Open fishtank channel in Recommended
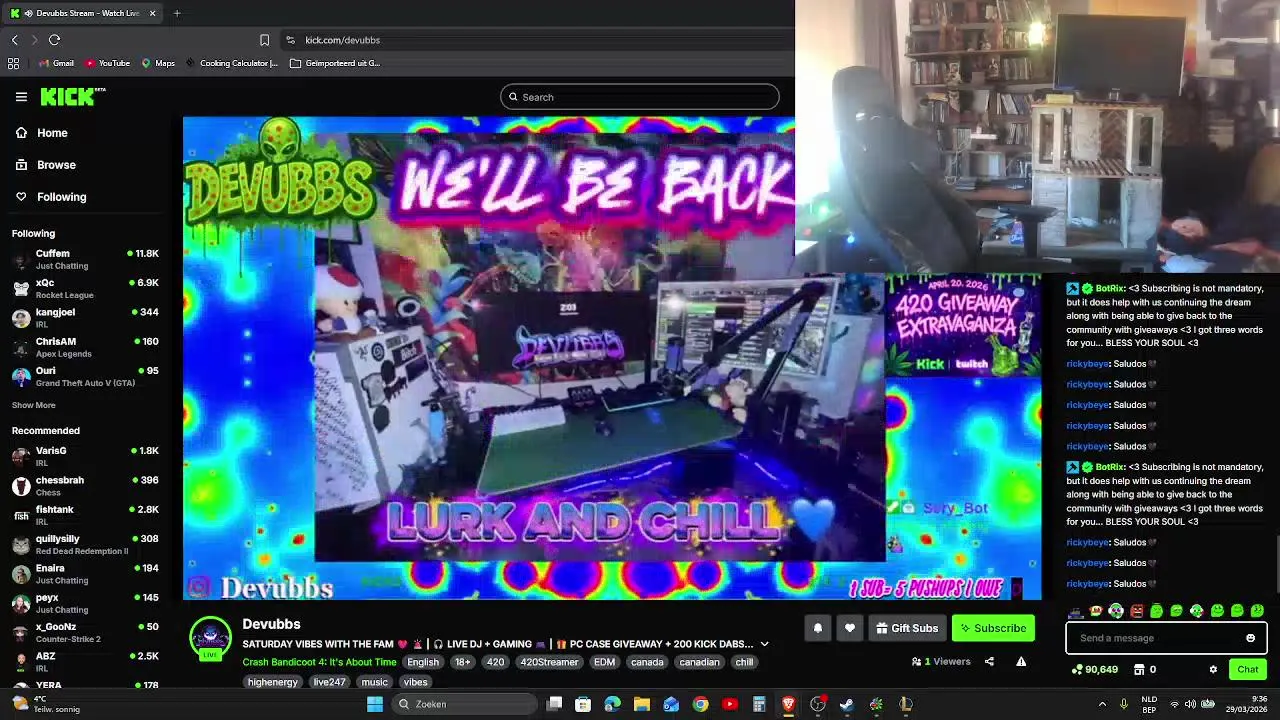The width and height of the screenshot is (1280, 720). (86, 515)
